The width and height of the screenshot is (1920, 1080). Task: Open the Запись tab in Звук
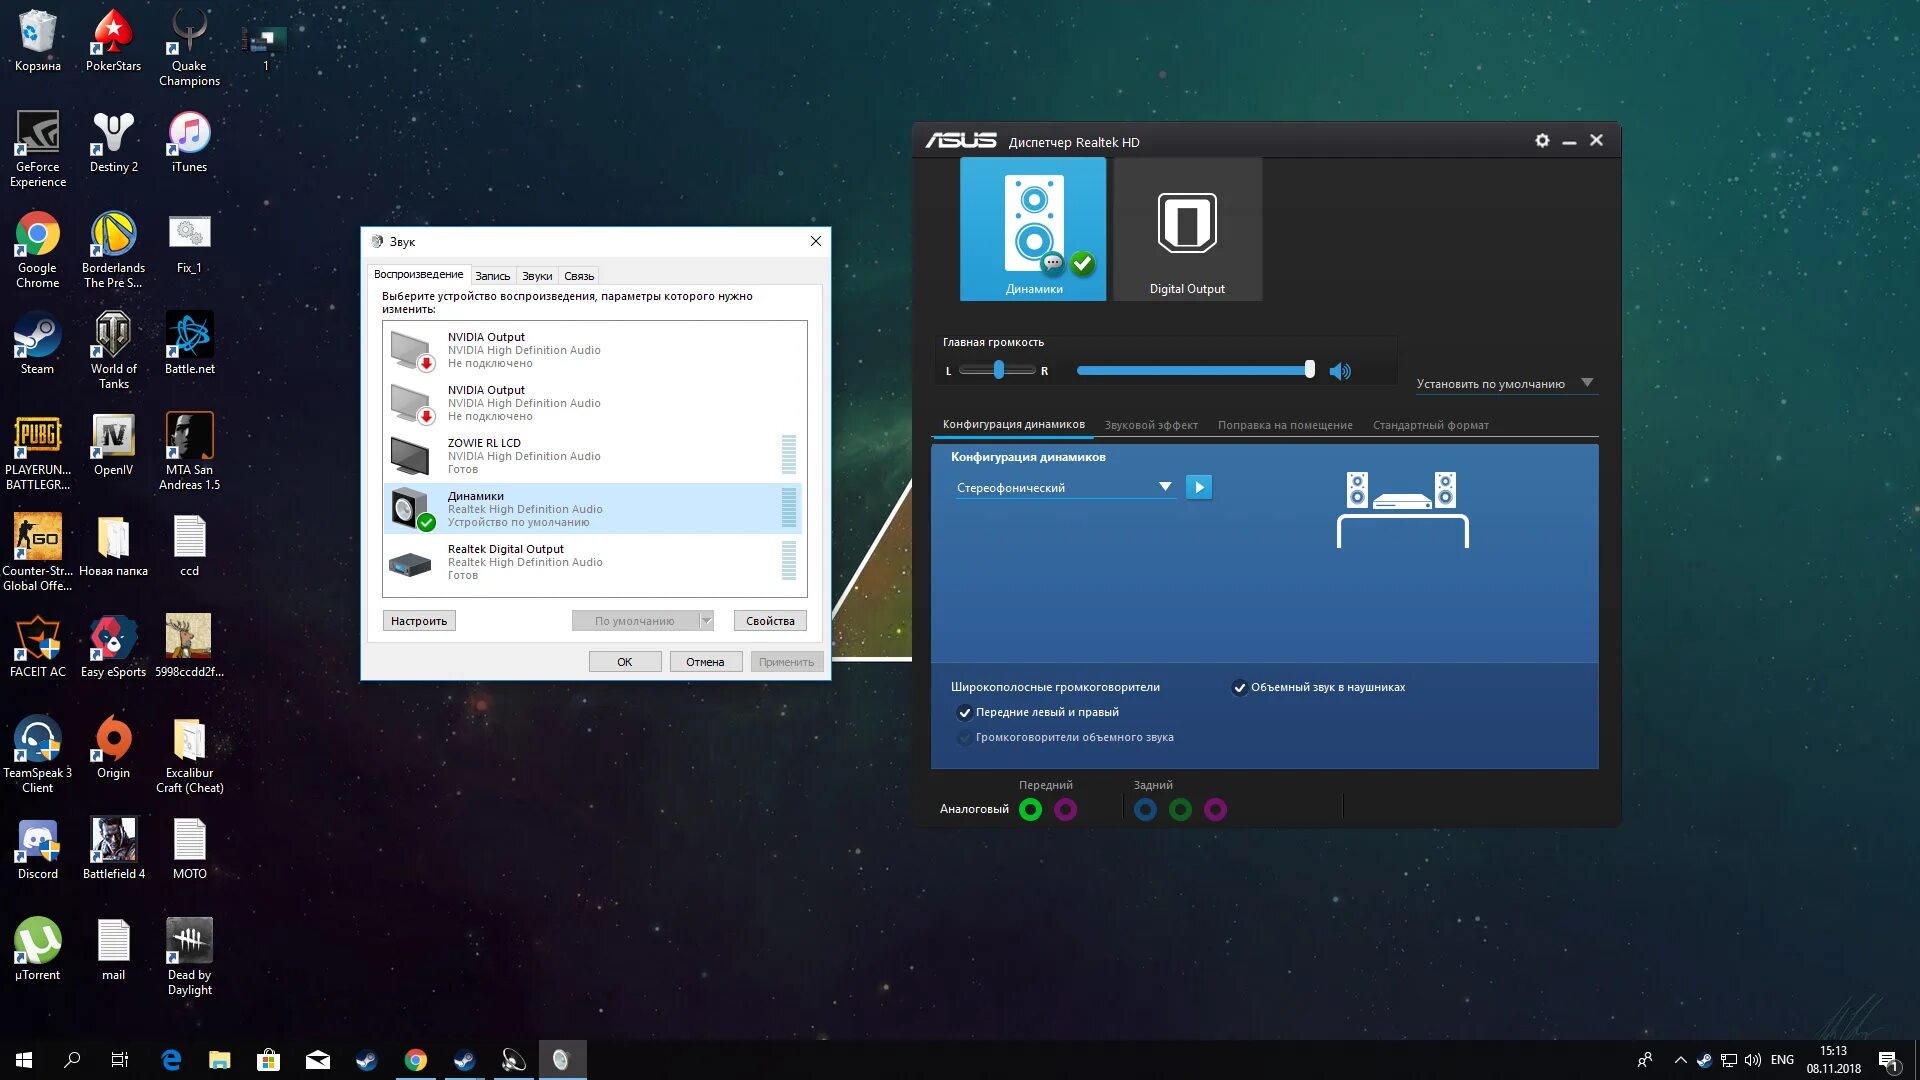point(492,276)
